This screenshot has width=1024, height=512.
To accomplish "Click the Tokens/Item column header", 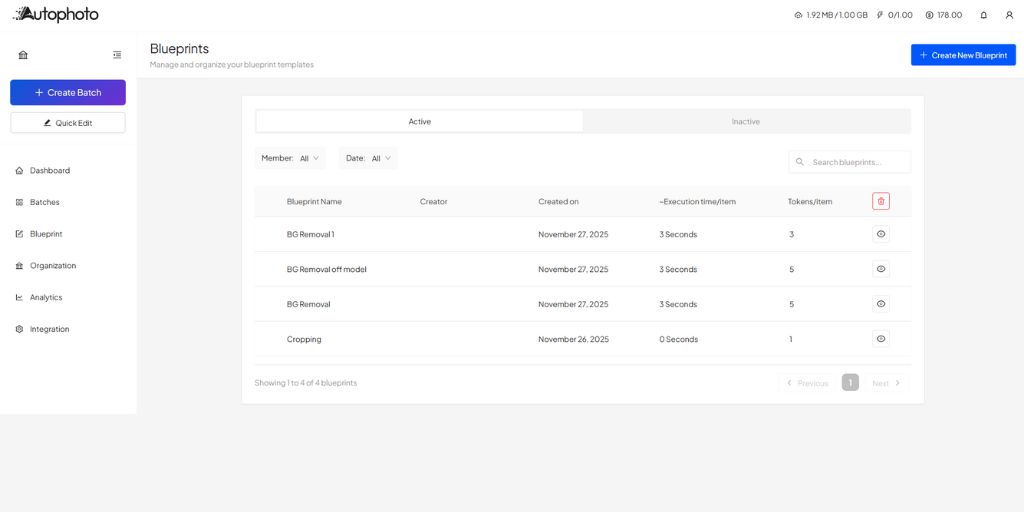I will 810,202.
